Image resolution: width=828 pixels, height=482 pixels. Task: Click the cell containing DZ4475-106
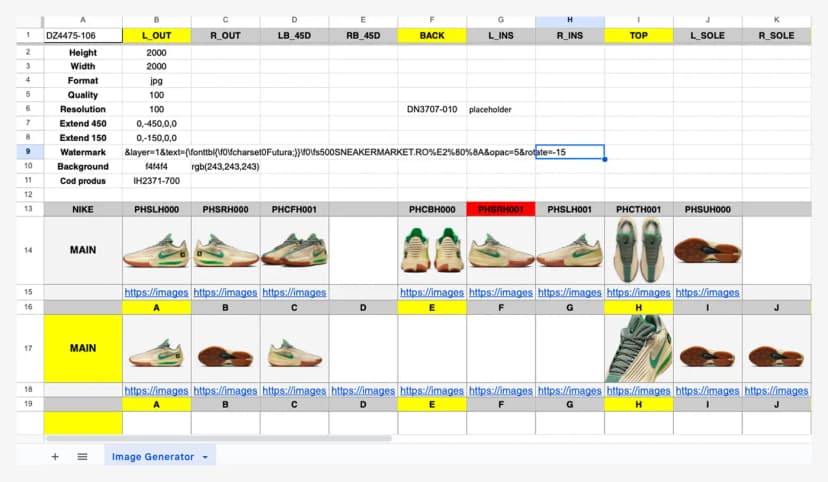coord(83,35)
